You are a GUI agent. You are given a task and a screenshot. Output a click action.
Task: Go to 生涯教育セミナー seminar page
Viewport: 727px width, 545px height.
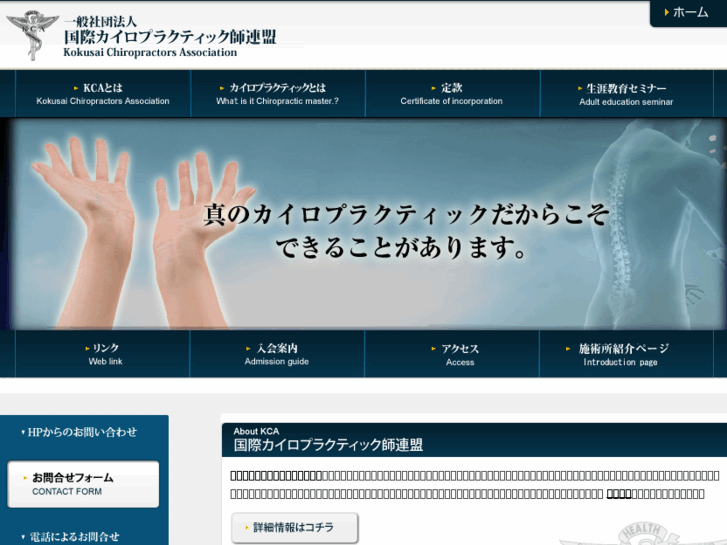tap(626, 94)
